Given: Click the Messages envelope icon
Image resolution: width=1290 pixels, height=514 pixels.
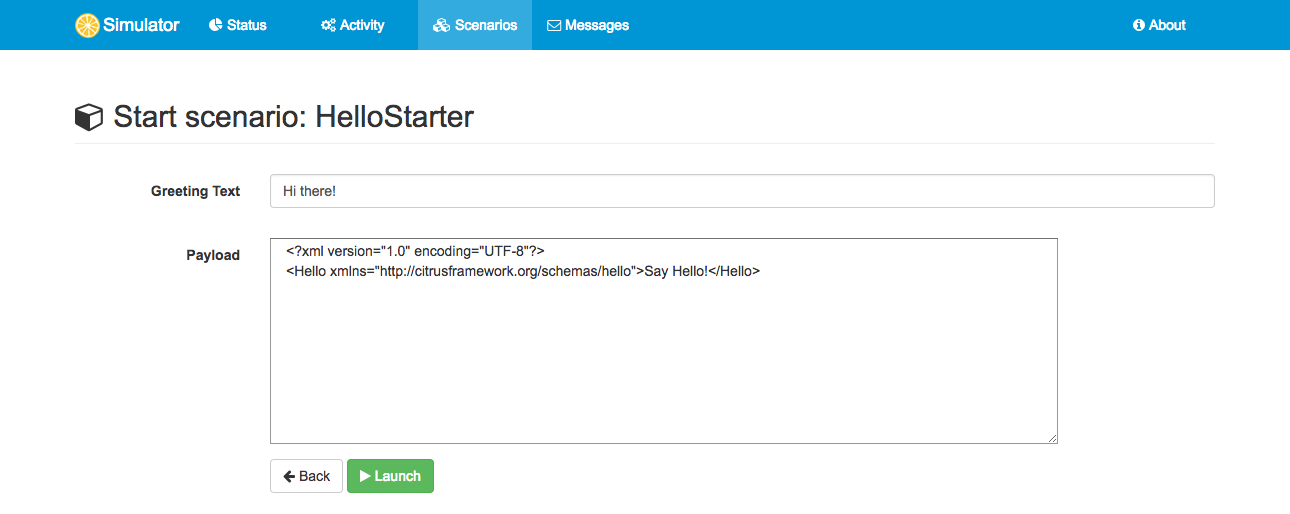Looking at the screenshot, I should (x=554, y=25).
